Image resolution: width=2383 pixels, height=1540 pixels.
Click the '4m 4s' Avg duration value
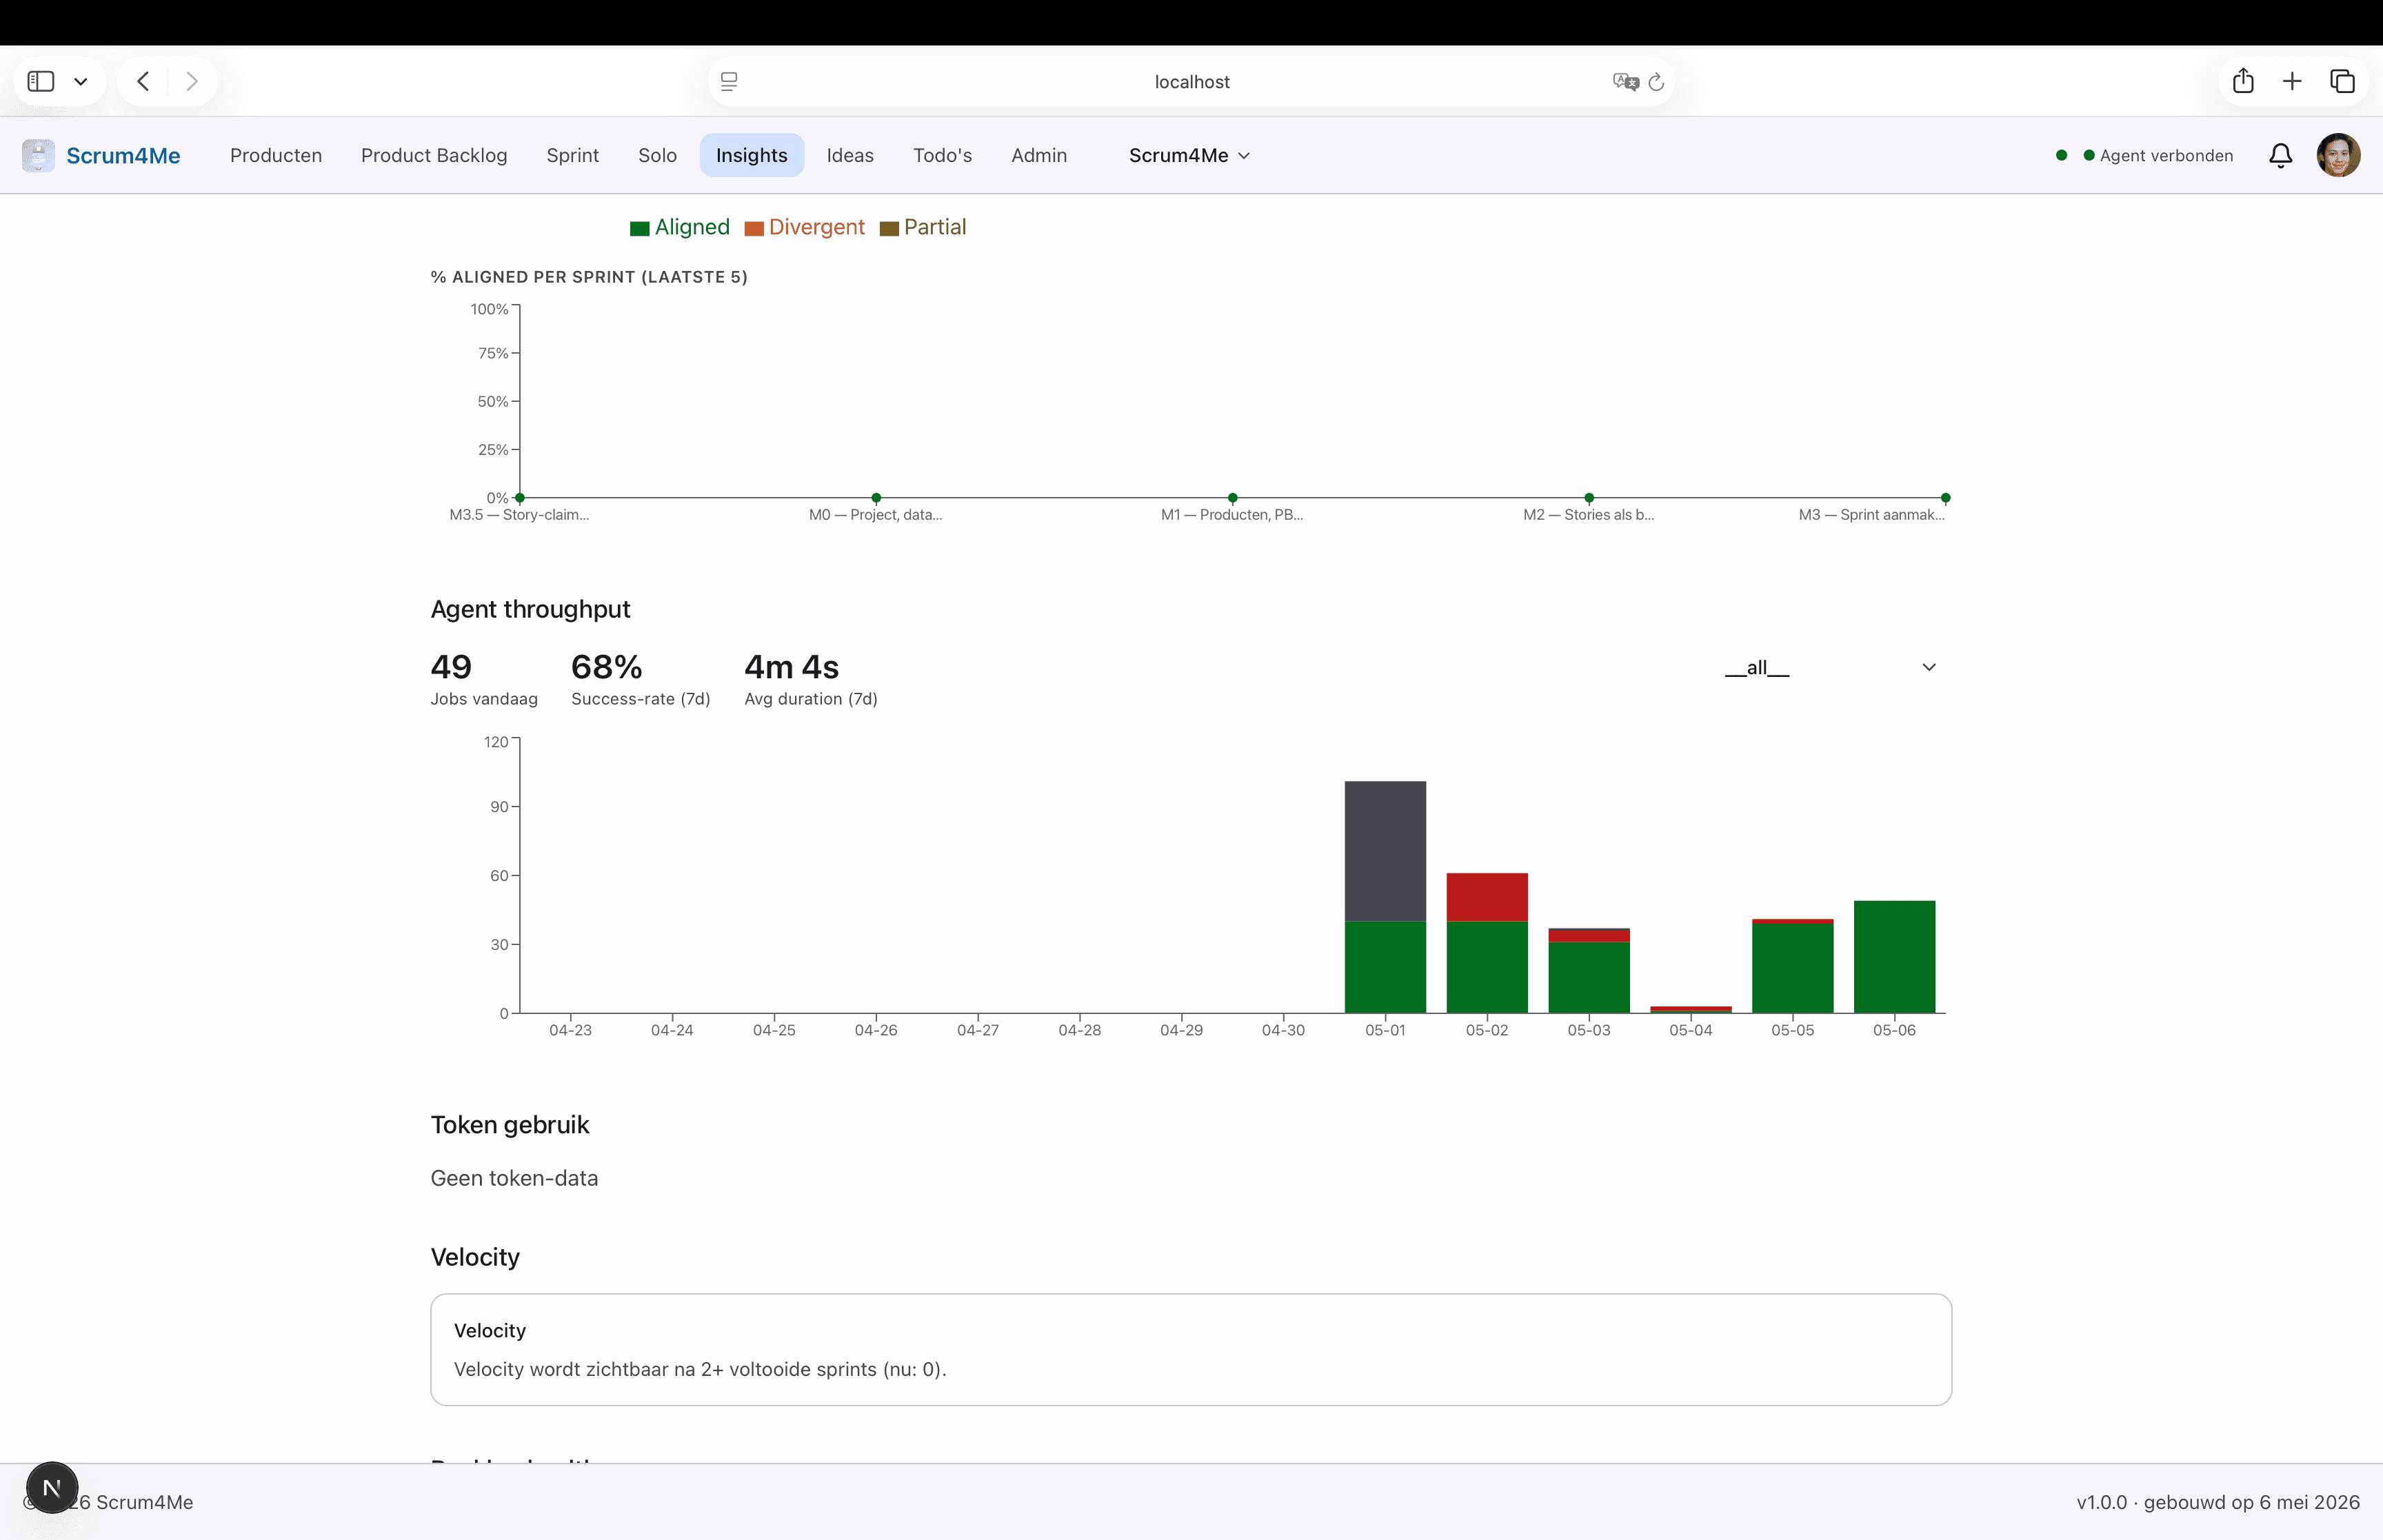pos(792,667)
